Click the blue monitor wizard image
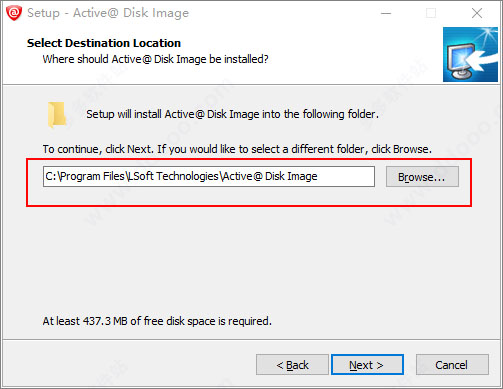 [470, 54]
